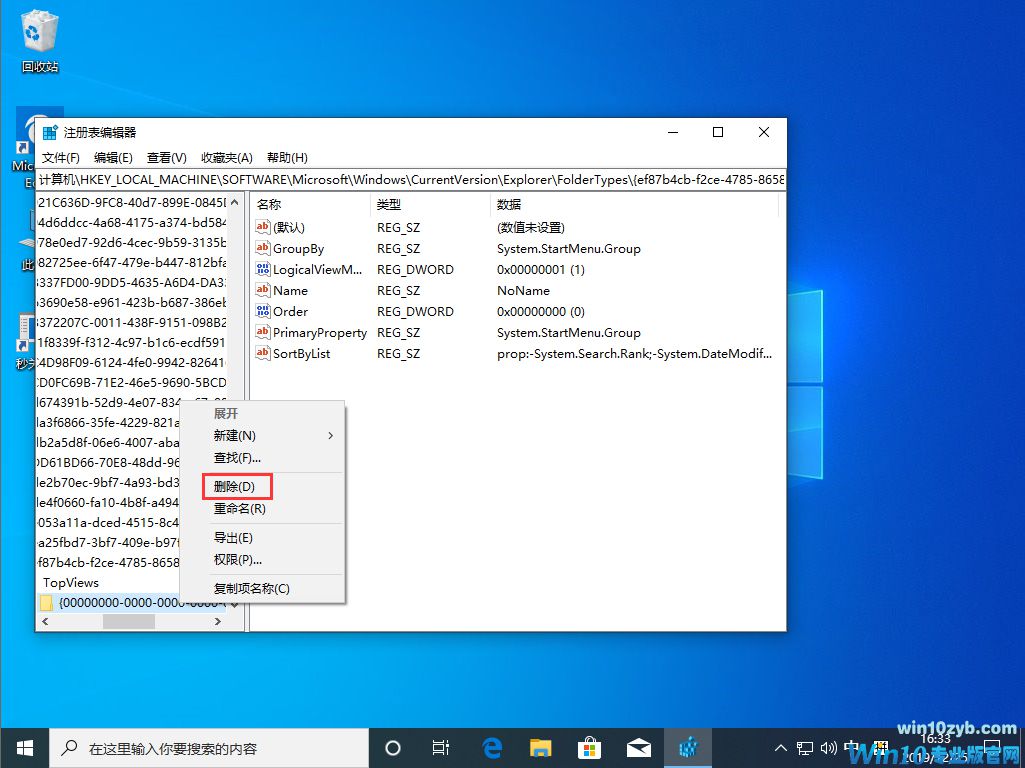Open File Explorer from the taskbar
The width and height of the screenshot is (1025, 768).
[540, 747]
